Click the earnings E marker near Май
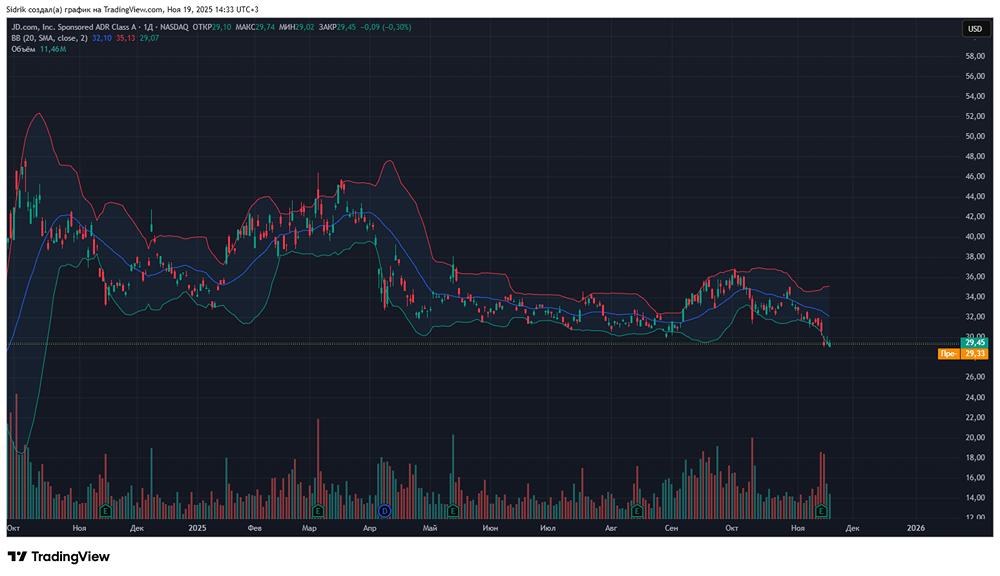The height and width of the screenshot is (576, 1000). [453, 511]
